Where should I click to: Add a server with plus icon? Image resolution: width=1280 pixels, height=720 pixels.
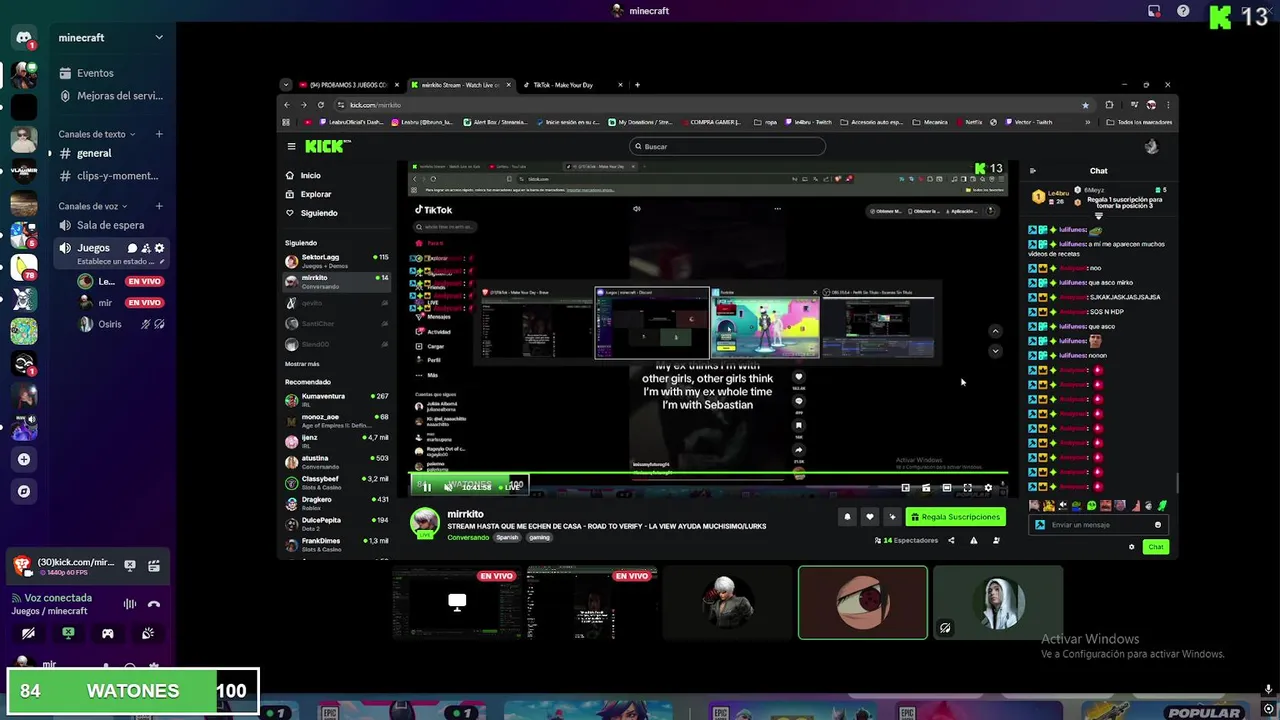24,459
